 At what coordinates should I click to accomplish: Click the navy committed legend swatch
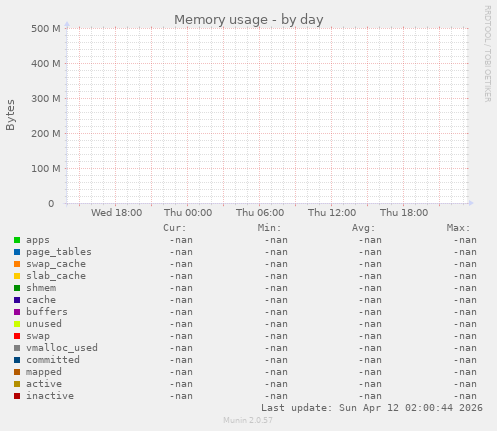pos(17,360)
